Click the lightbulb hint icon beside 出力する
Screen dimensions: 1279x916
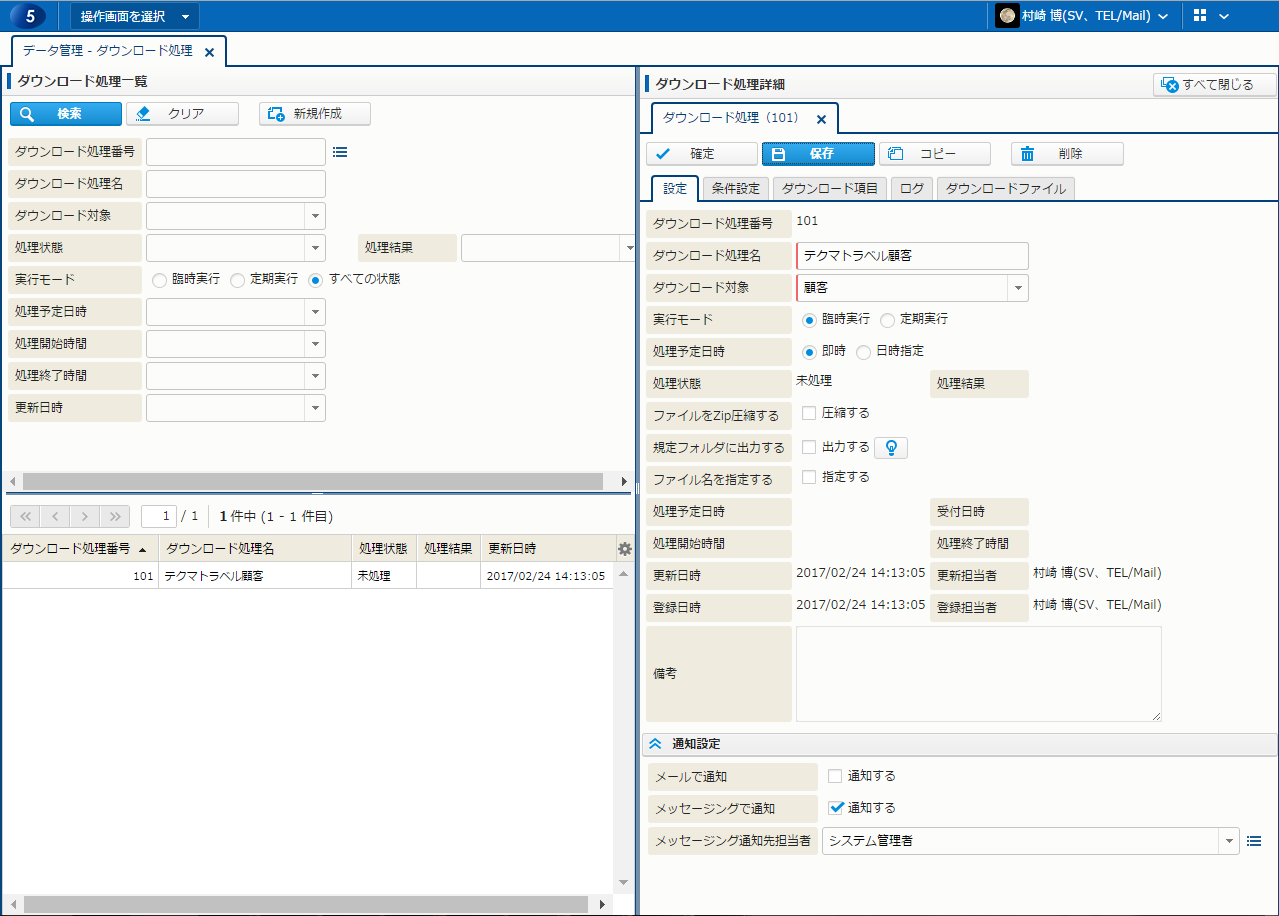pos(891,448)
